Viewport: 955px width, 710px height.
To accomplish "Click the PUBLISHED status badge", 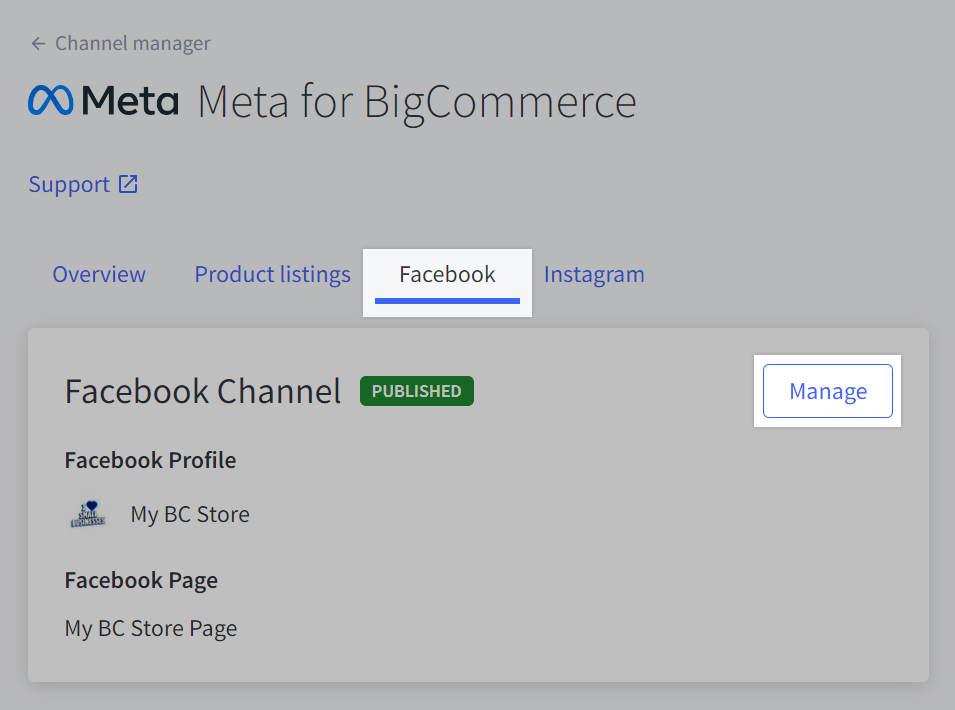I will pyautogui.click(x=417, y=391).
